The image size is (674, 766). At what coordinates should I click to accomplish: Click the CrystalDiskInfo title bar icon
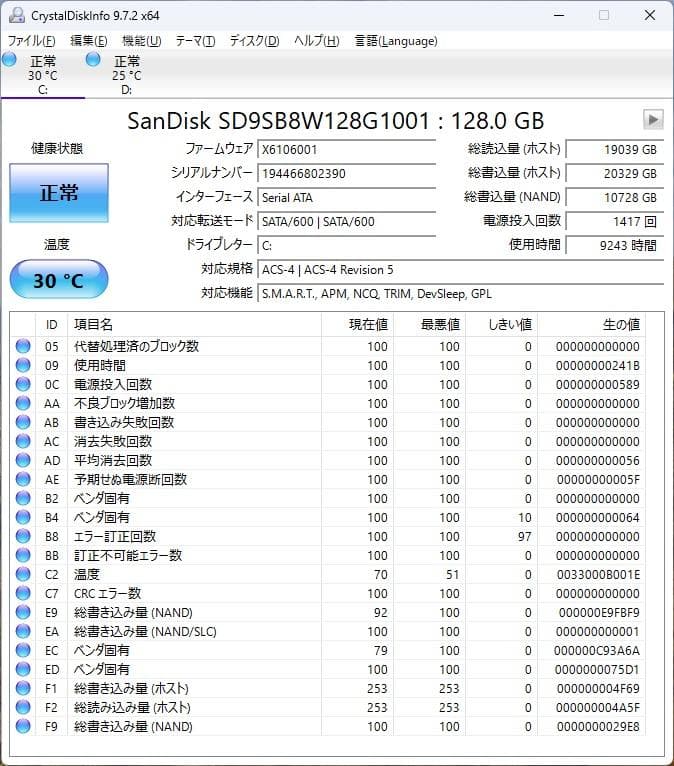pos(17,15)
